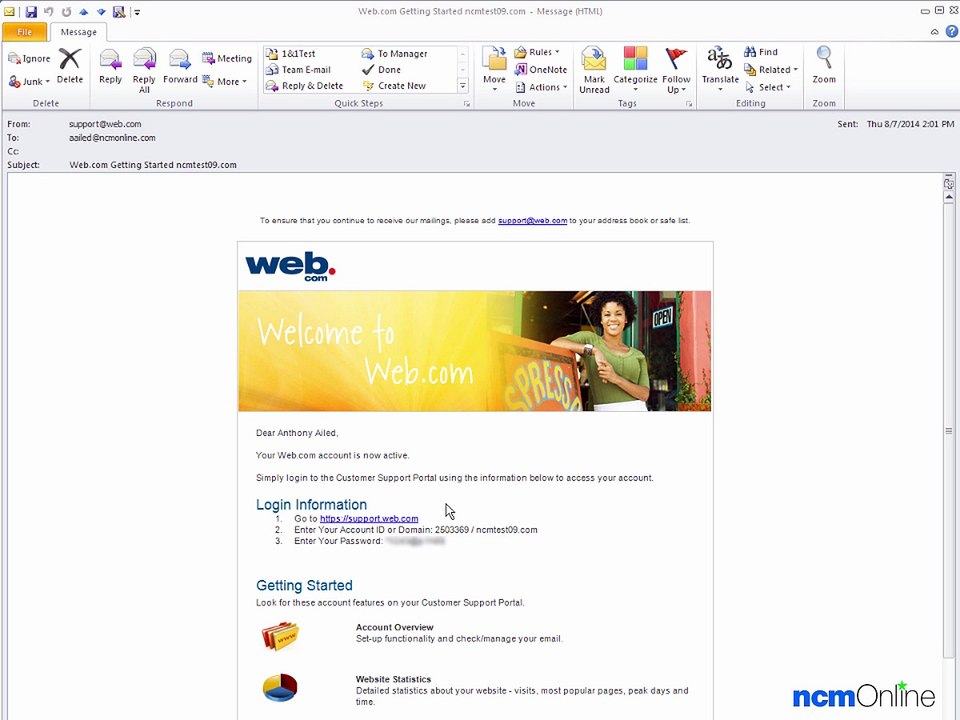Minimize the ribbon with the caret icon
The image size is (960, 720).
[x=934, y=31]
